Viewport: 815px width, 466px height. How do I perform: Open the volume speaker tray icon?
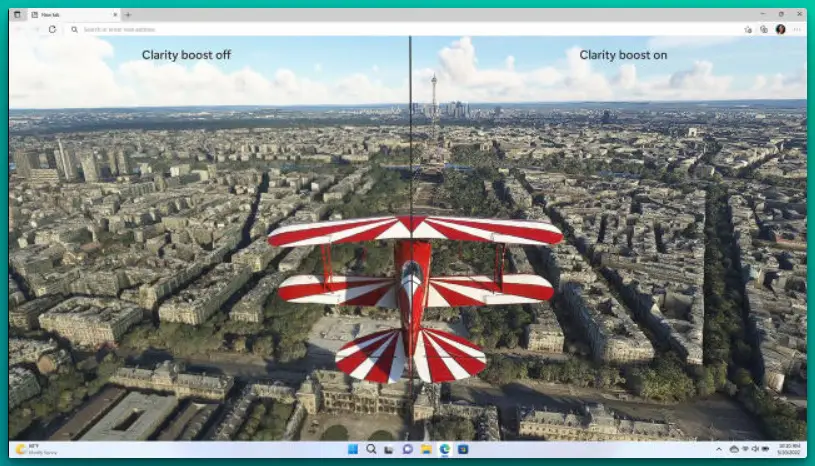755,449
